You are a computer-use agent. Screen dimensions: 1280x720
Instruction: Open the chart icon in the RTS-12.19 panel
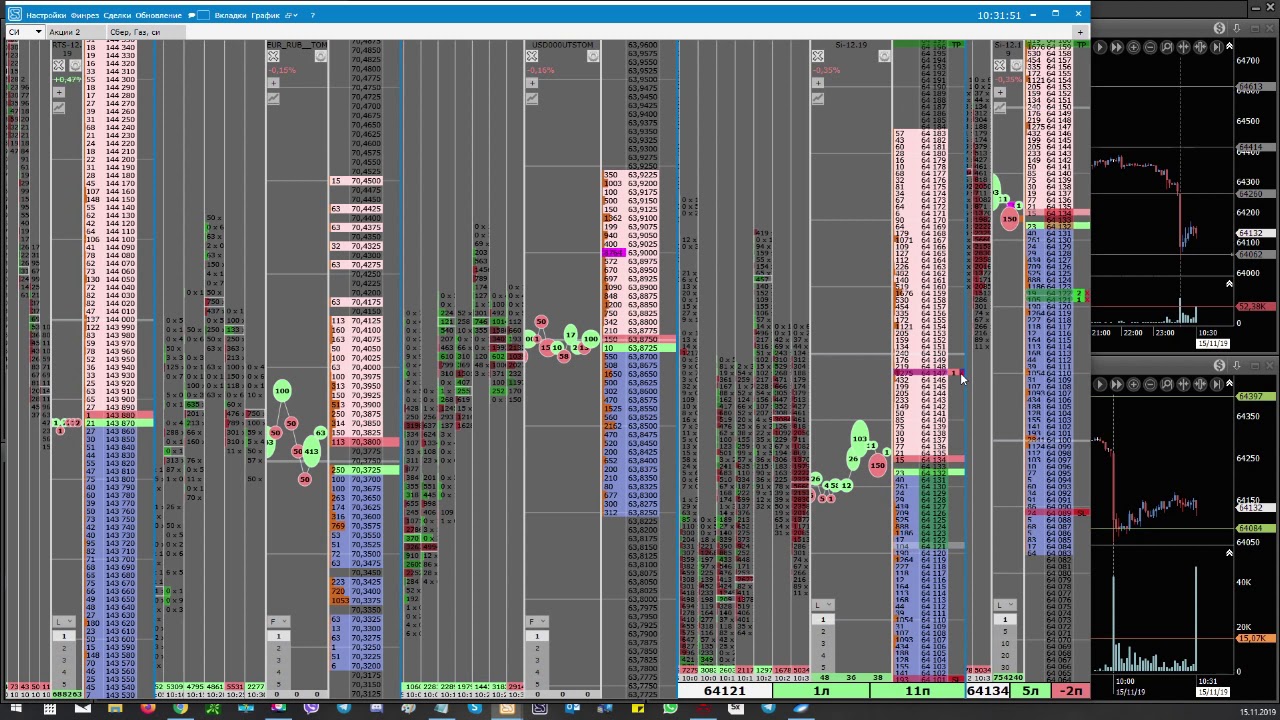point(59,108)
